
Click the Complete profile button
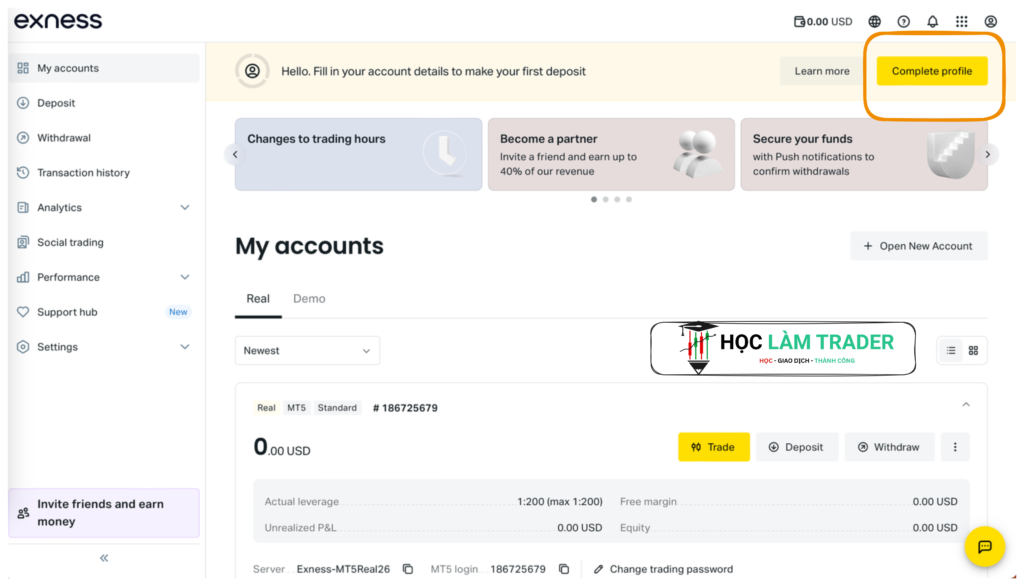click(x=932, y=71)
